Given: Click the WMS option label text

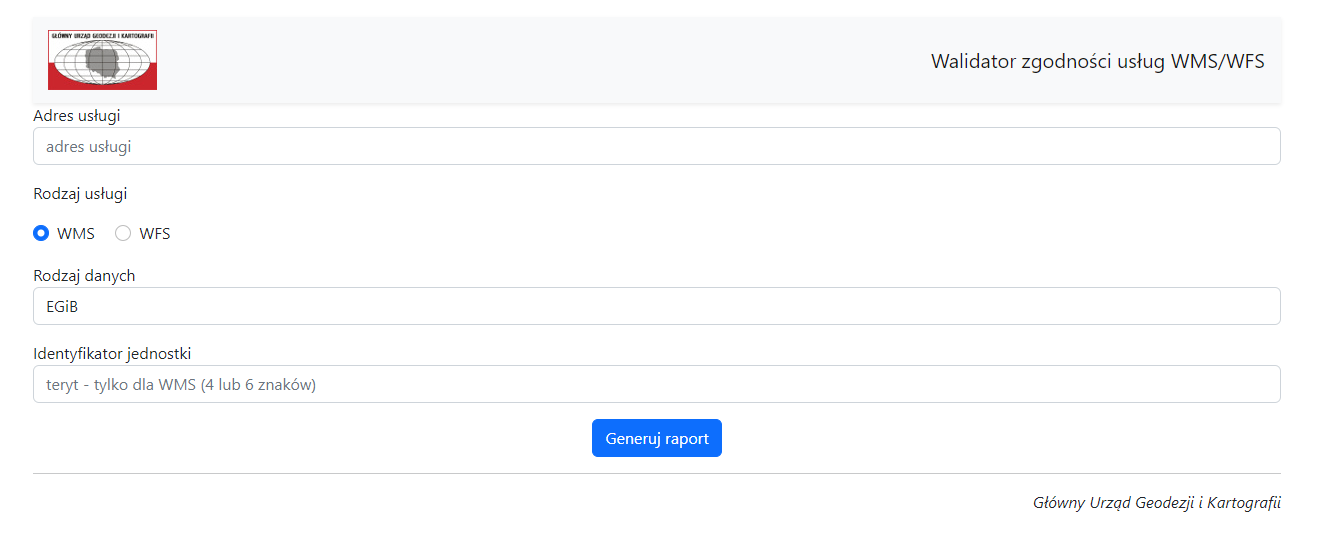Looking at the screenshot, I should click(x=76, y=234).
